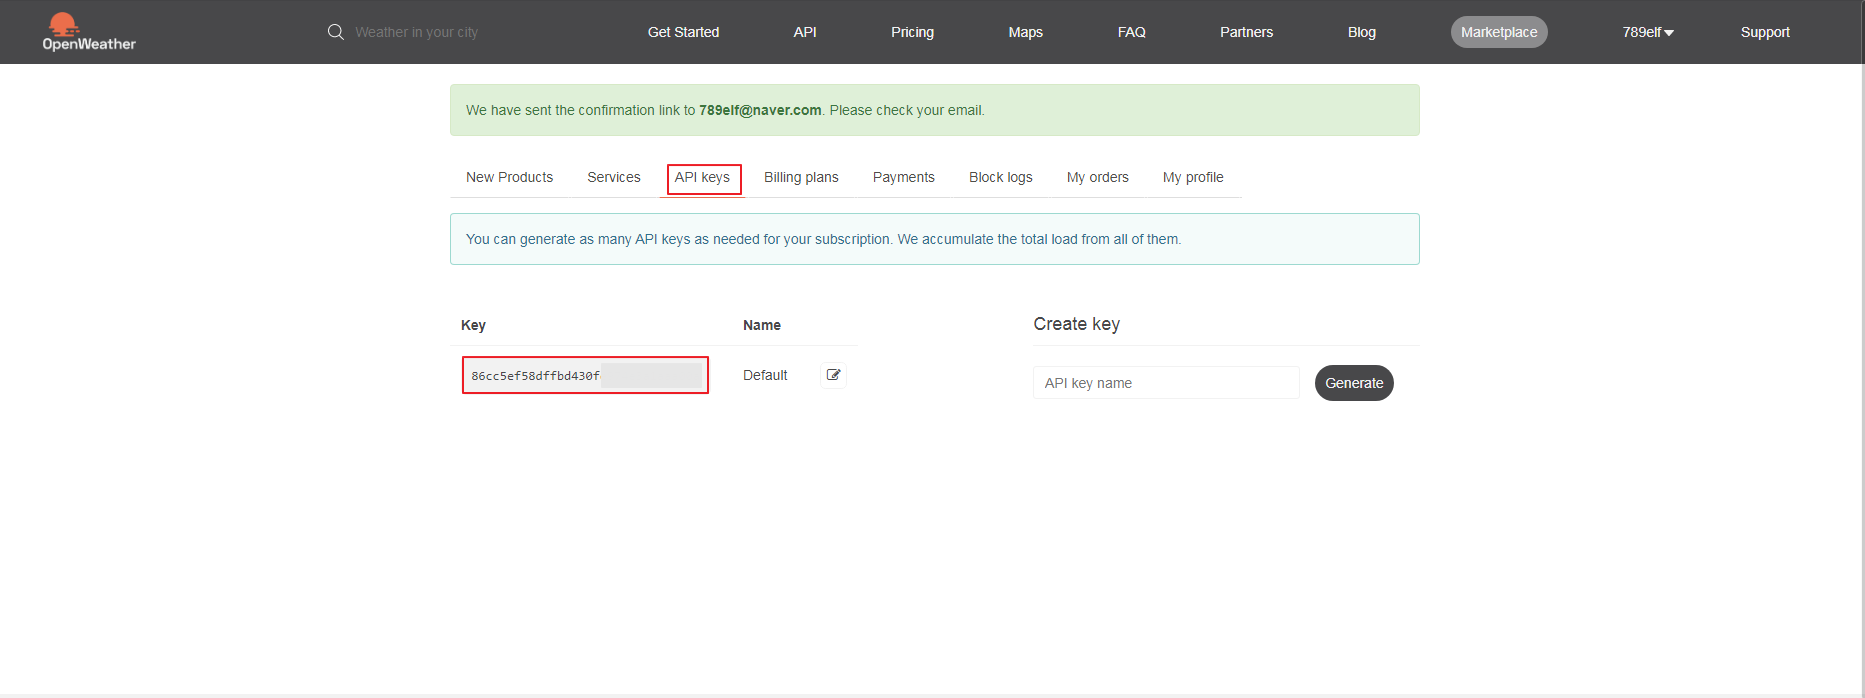The image size is (1865, 698).
Task: Visit the Partners page
Action: pos(1246,32)
